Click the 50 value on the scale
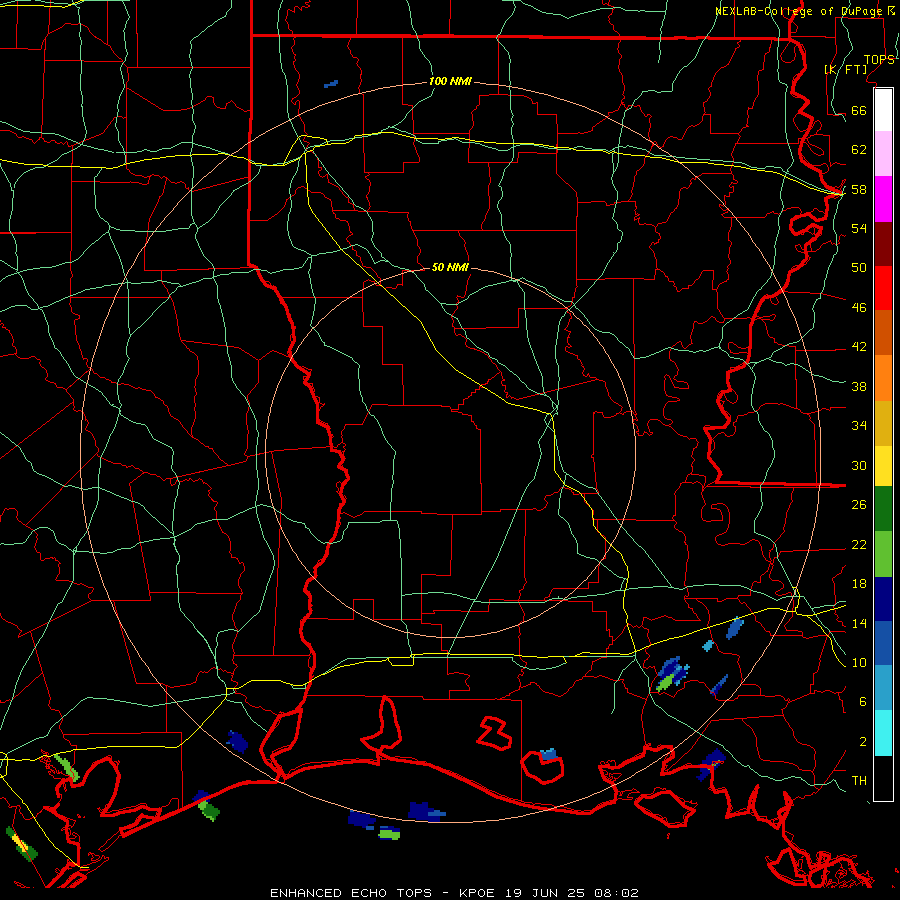 coord(859,267)
